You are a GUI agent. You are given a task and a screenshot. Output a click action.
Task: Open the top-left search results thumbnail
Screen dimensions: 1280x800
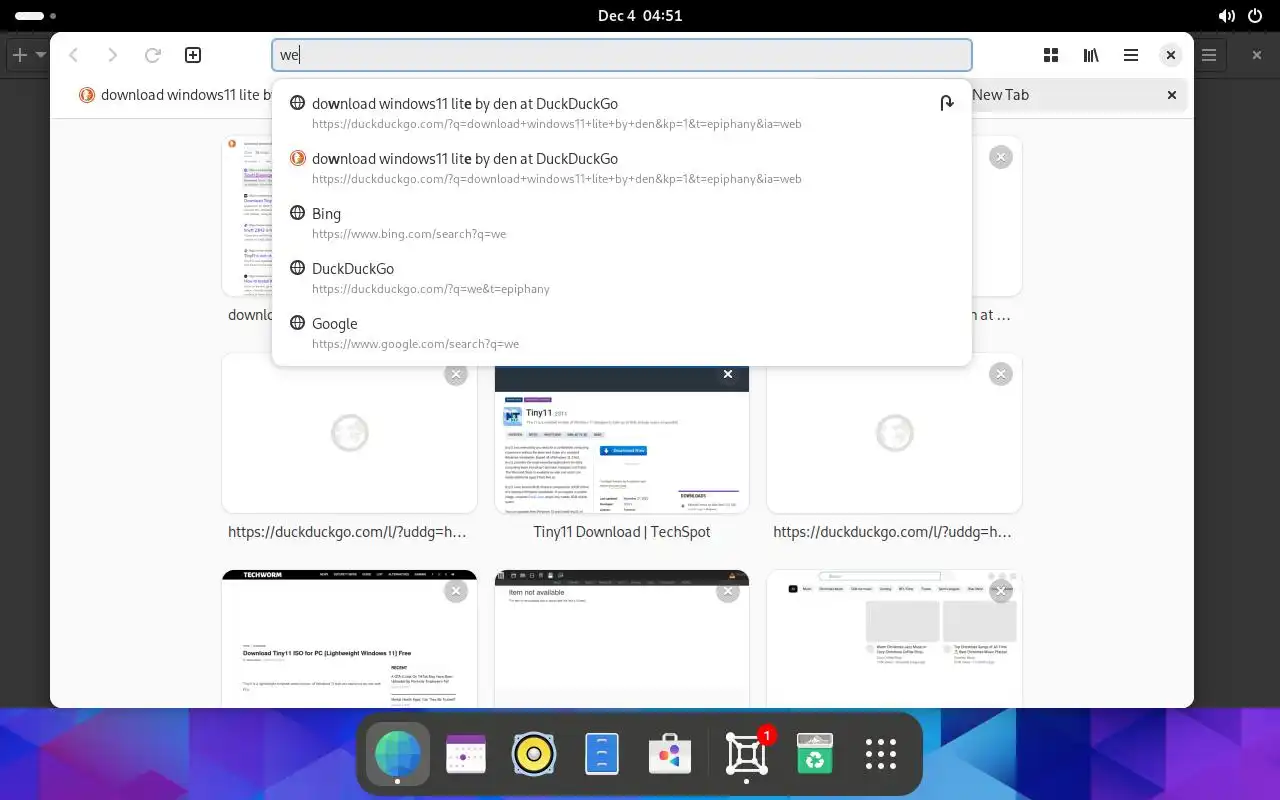pos(246,216)
